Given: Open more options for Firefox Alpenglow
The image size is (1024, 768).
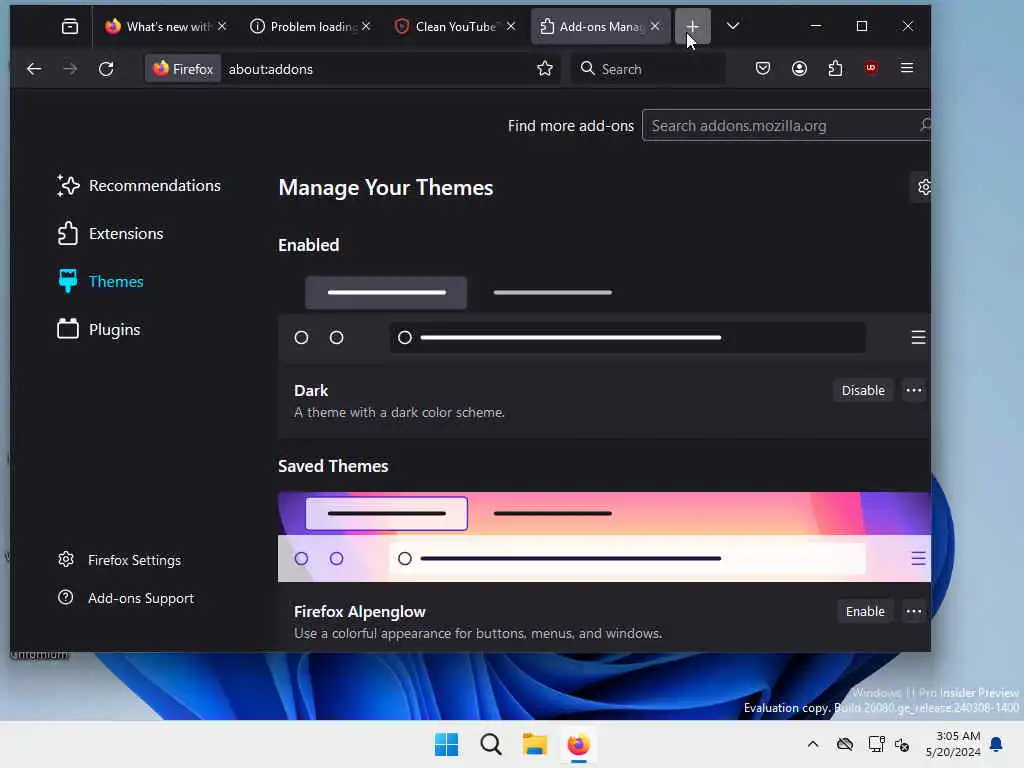Looking at the screenshot, I should tap(914, 611).
